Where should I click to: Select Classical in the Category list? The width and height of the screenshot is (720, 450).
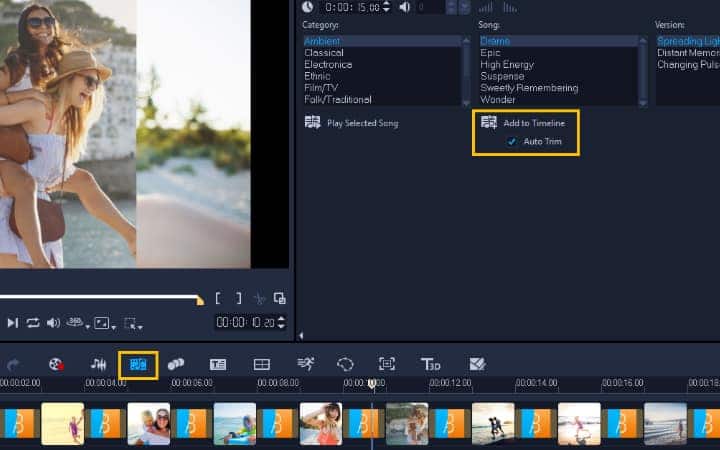[324, 52]
